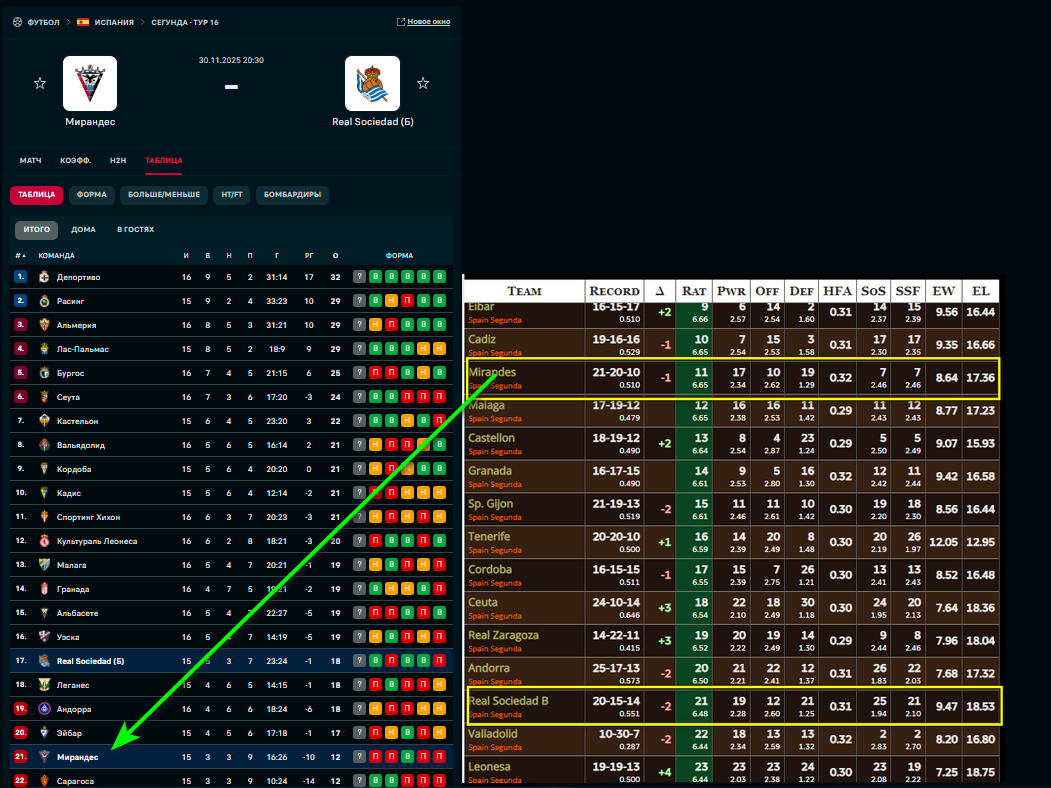Viewport: 1051px width, 788px height.
Task: Select the БОМБАРДИРЫ filter button
Action: coord(292,195)
